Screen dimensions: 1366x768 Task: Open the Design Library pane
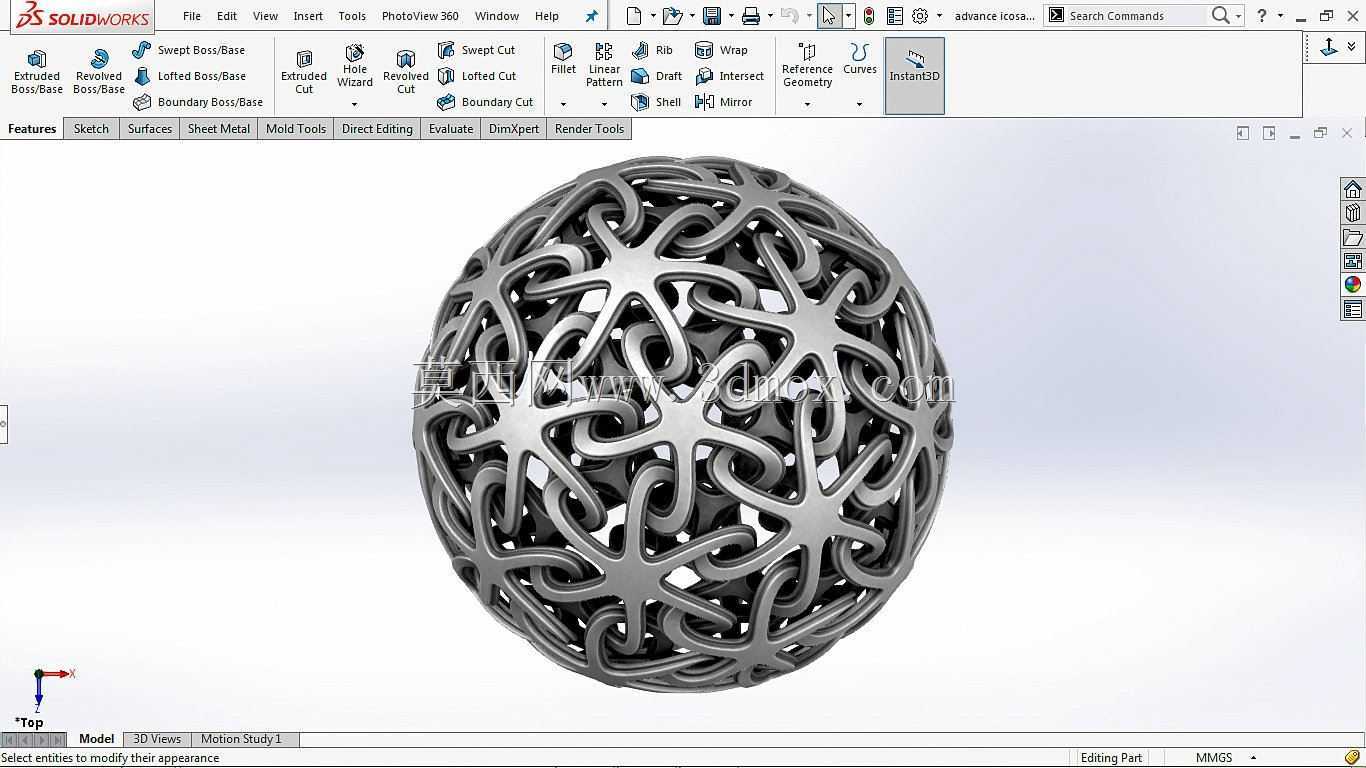(x=1353, y=214)
